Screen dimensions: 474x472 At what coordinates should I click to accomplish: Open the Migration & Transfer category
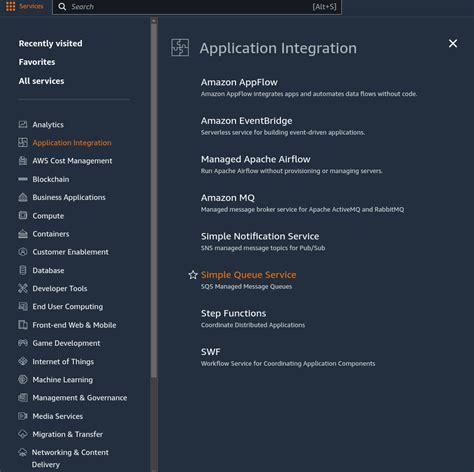[68, 434]
